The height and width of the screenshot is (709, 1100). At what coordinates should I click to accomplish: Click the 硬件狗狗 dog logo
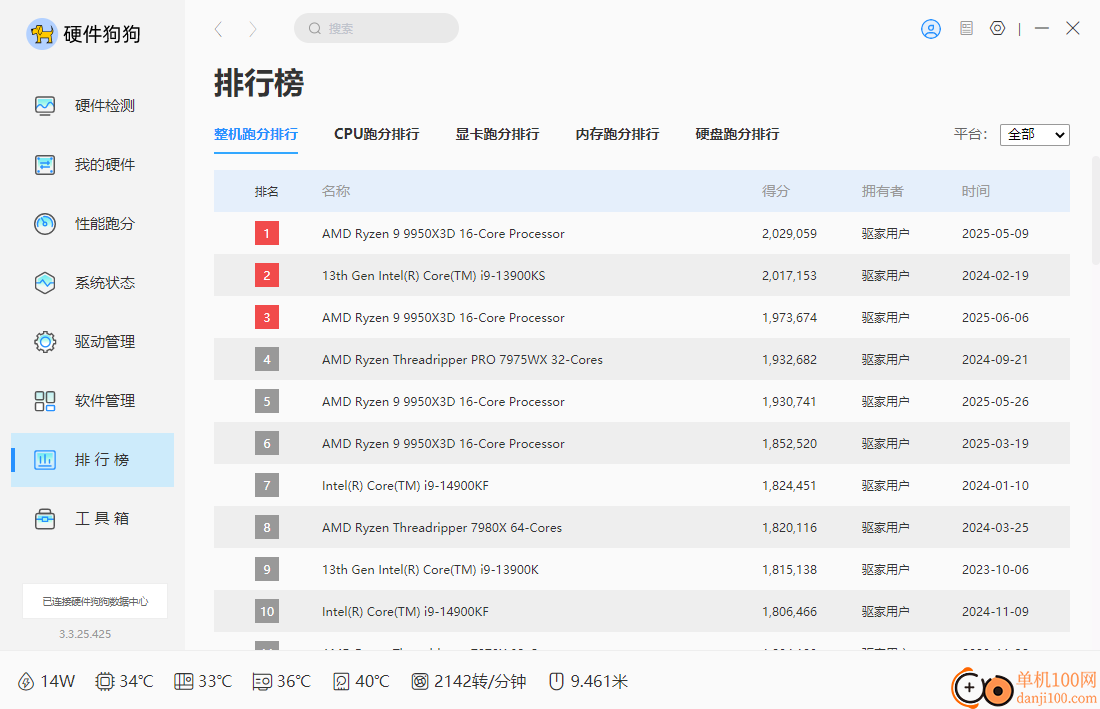41,34
